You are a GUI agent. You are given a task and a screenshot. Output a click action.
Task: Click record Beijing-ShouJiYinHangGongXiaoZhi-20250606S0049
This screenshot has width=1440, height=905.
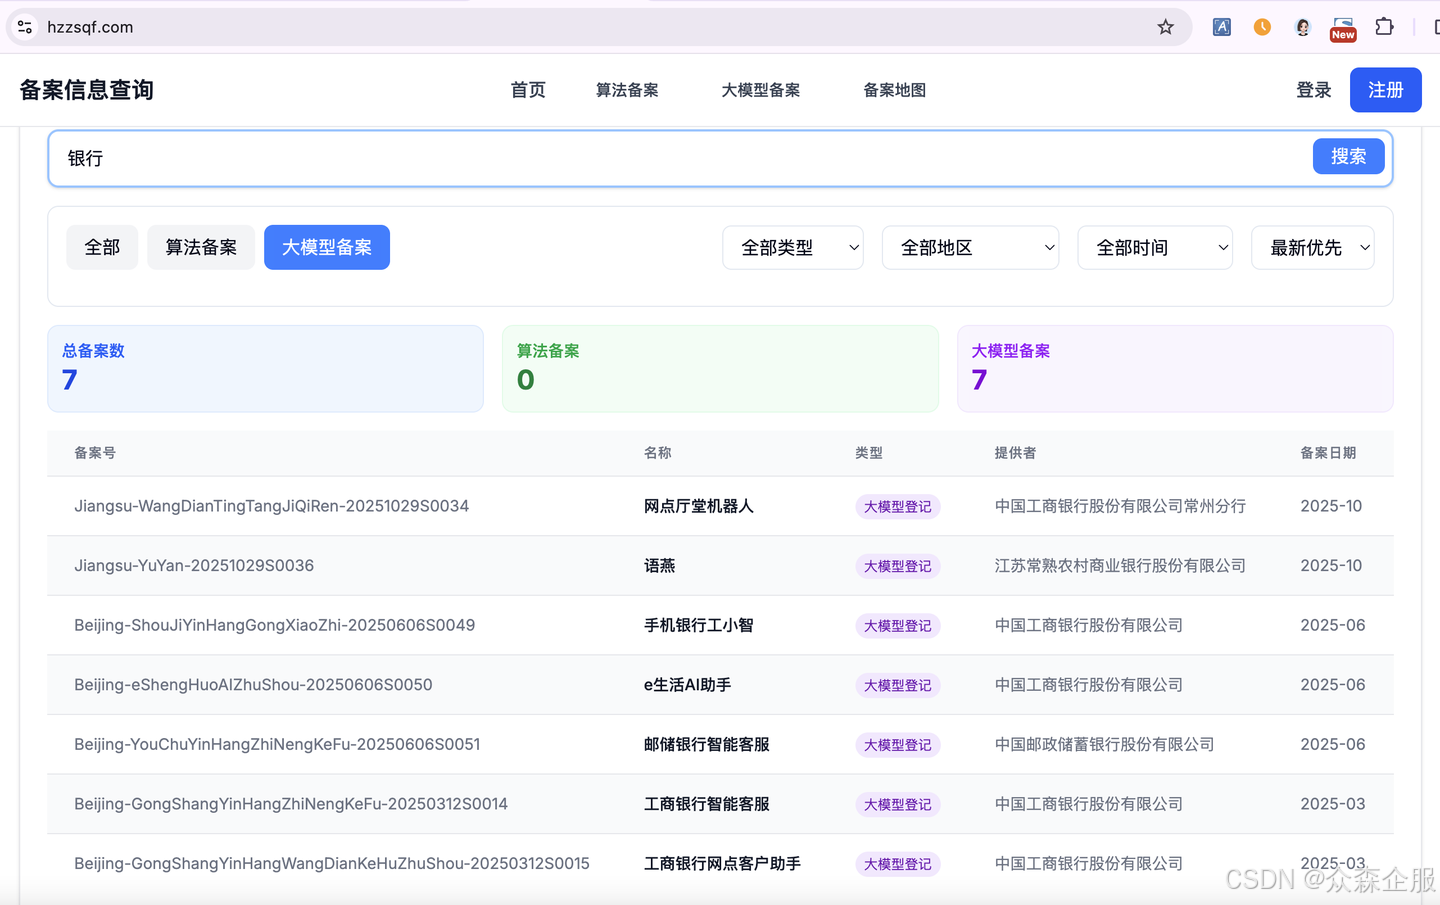pyautogui.click(x=275, y=625)
